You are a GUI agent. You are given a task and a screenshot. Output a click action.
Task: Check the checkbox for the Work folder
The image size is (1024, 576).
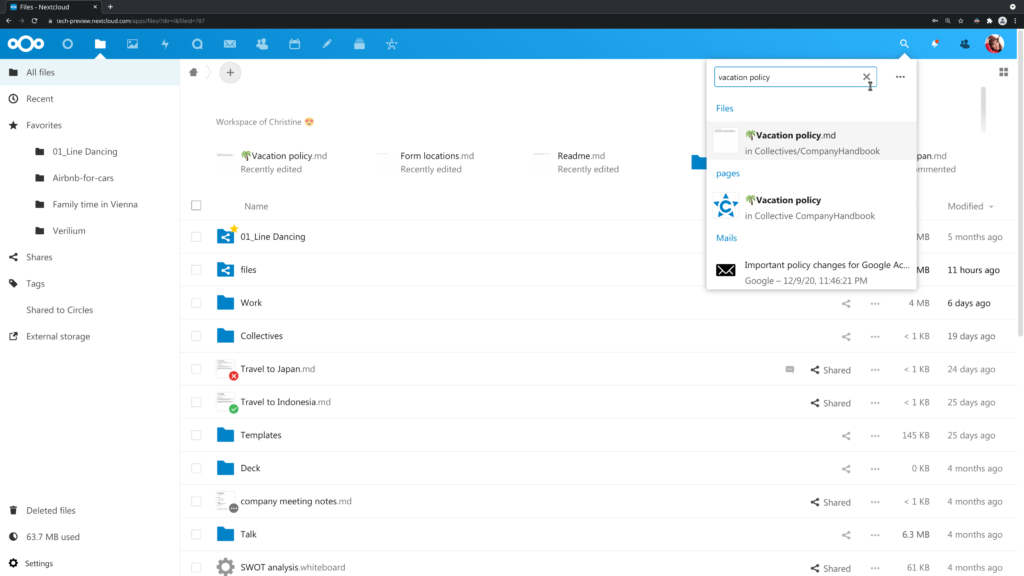click(x=196, y=302)
